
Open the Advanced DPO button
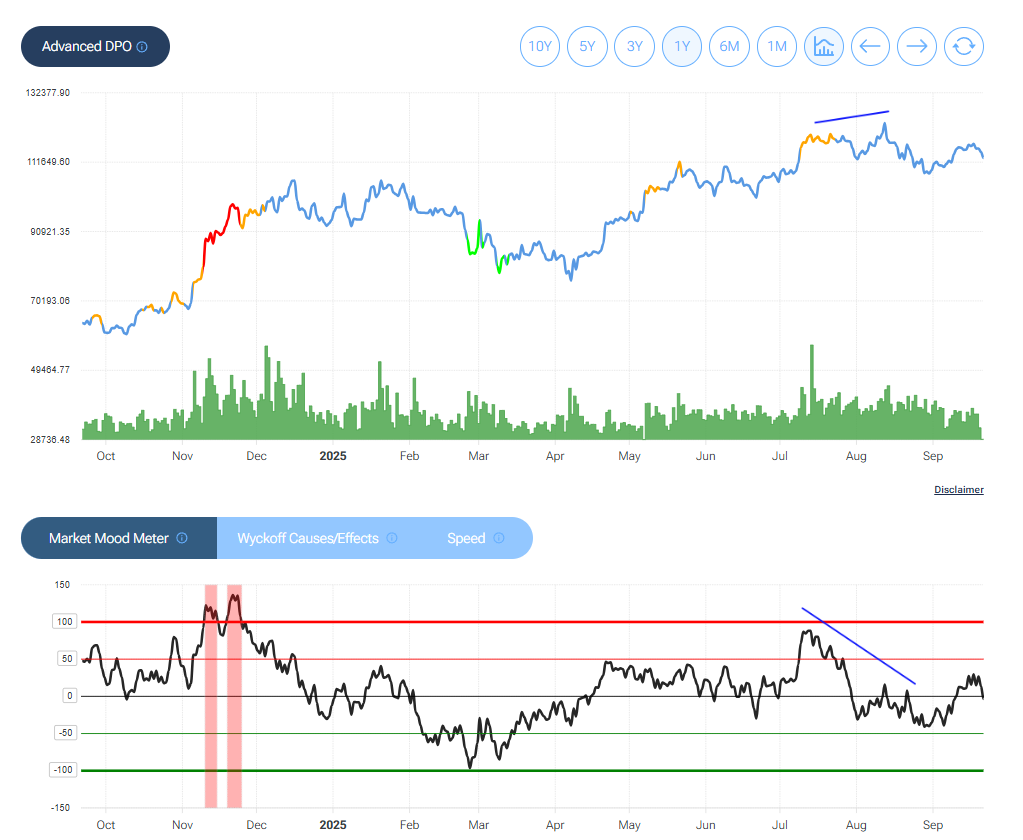tap(95, 46)
